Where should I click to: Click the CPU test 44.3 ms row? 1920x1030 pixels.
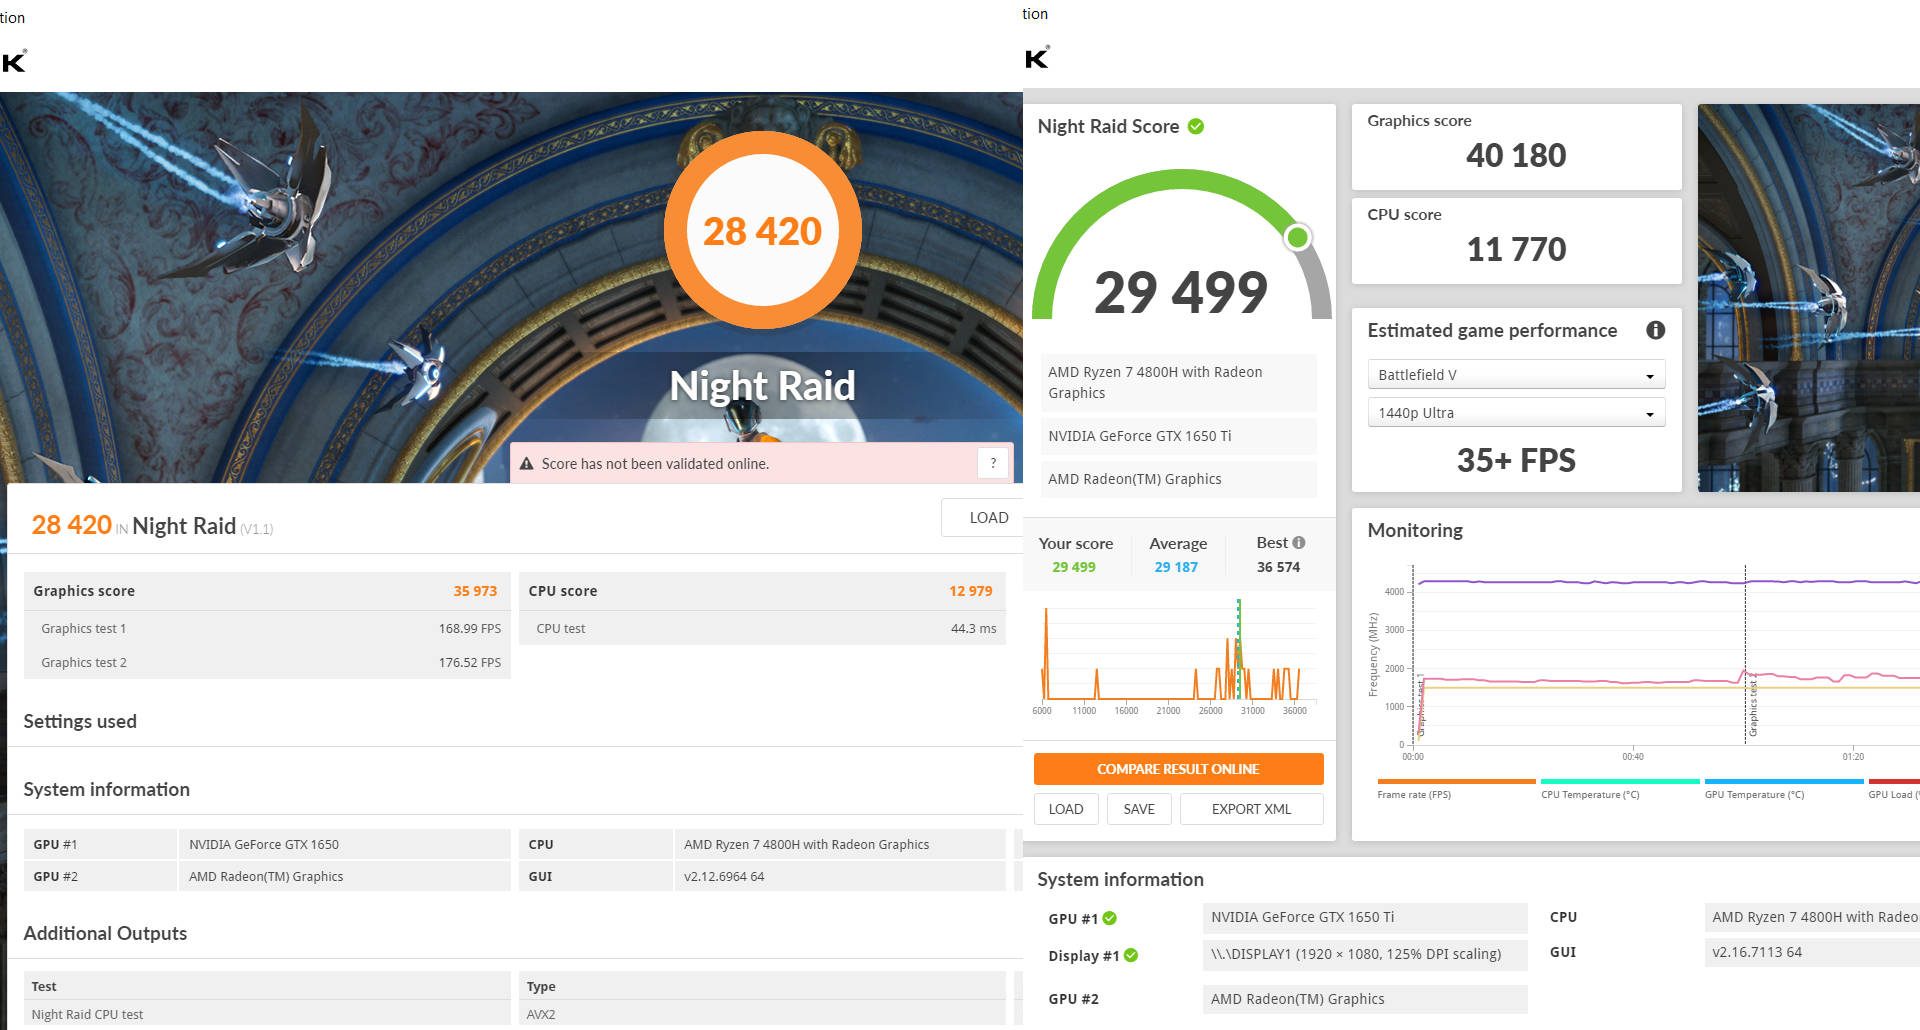click(x=762, y=628)
